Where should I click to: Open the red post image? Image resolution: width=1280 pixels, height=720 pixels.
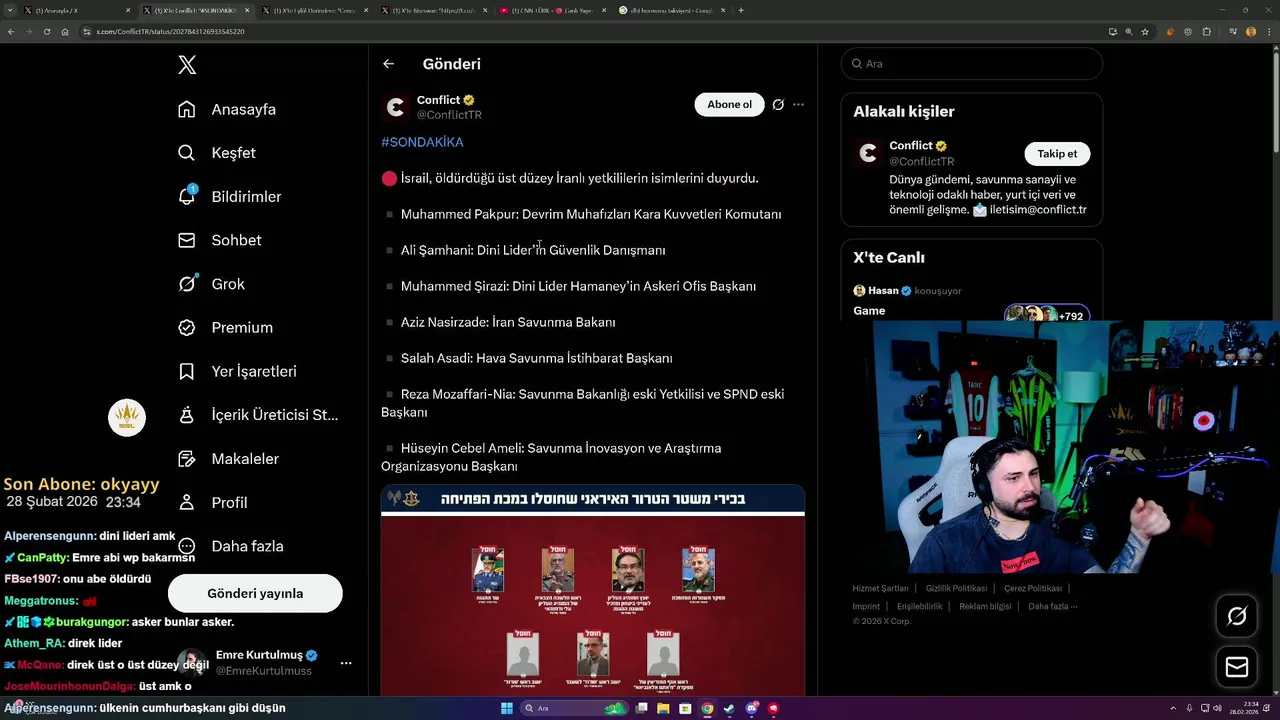coord(593,591)
